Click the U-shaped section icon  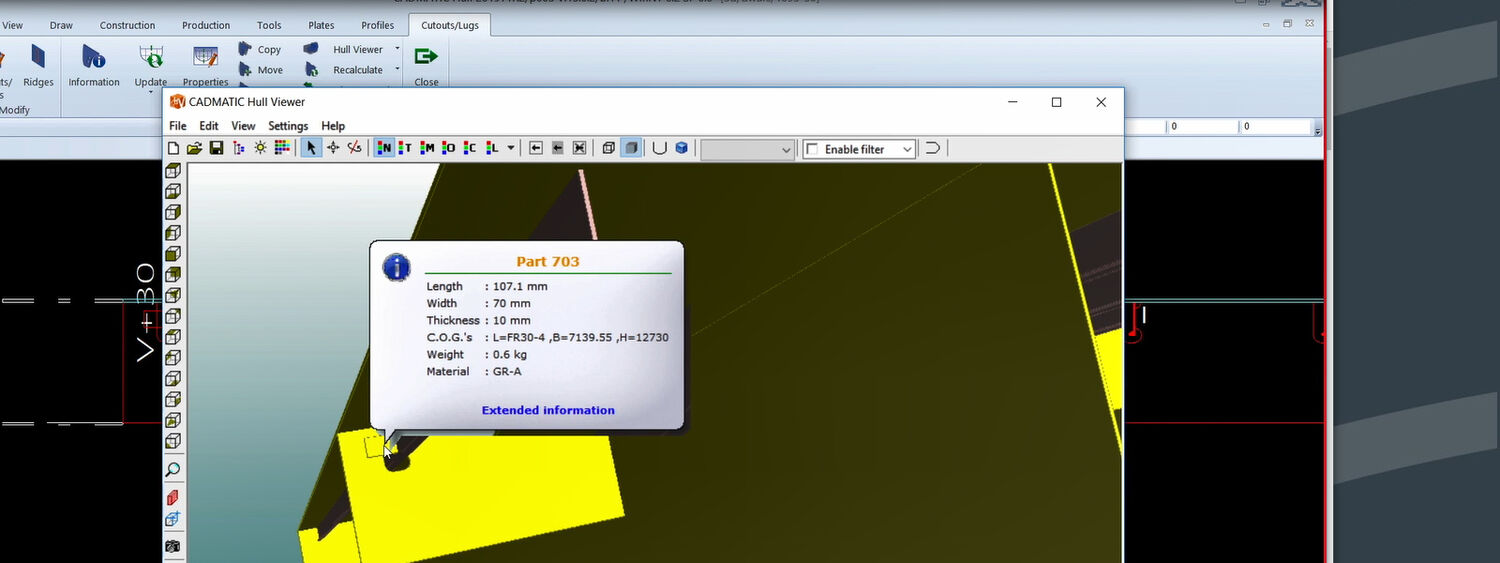coord(660,148)
